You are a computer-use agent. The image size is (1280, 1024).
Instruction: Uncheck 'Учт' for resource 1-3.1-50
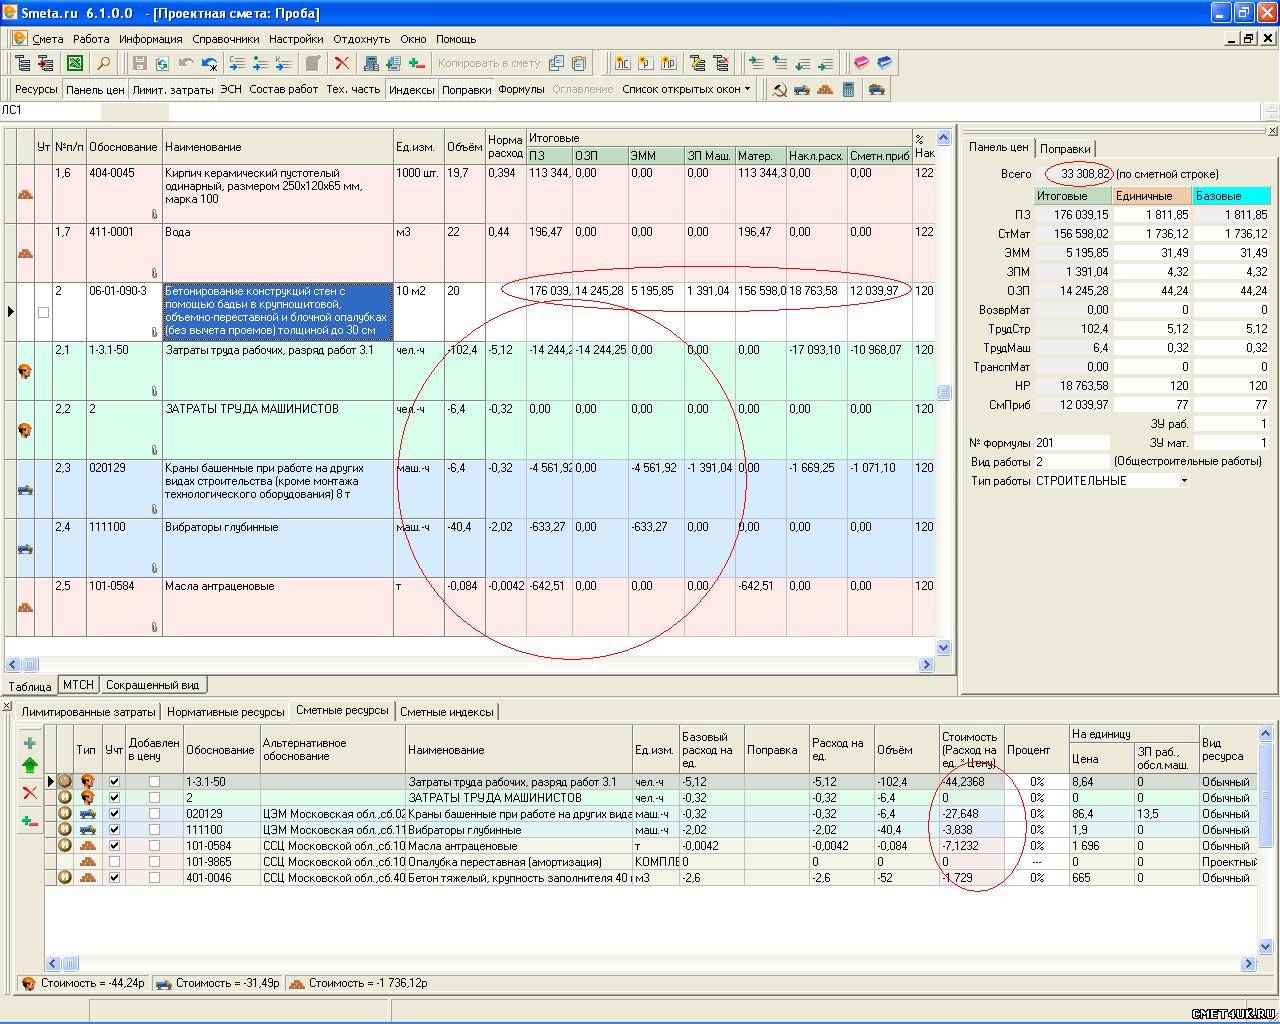click(x=114, y=782)
